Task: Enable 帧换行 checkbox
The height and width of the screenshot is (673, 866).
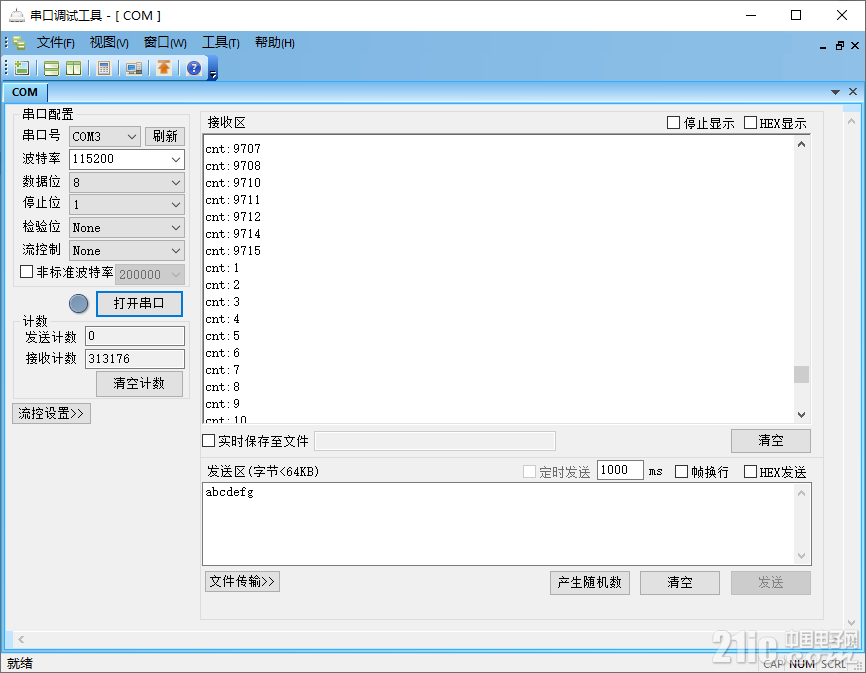Action: click(682, 471)
